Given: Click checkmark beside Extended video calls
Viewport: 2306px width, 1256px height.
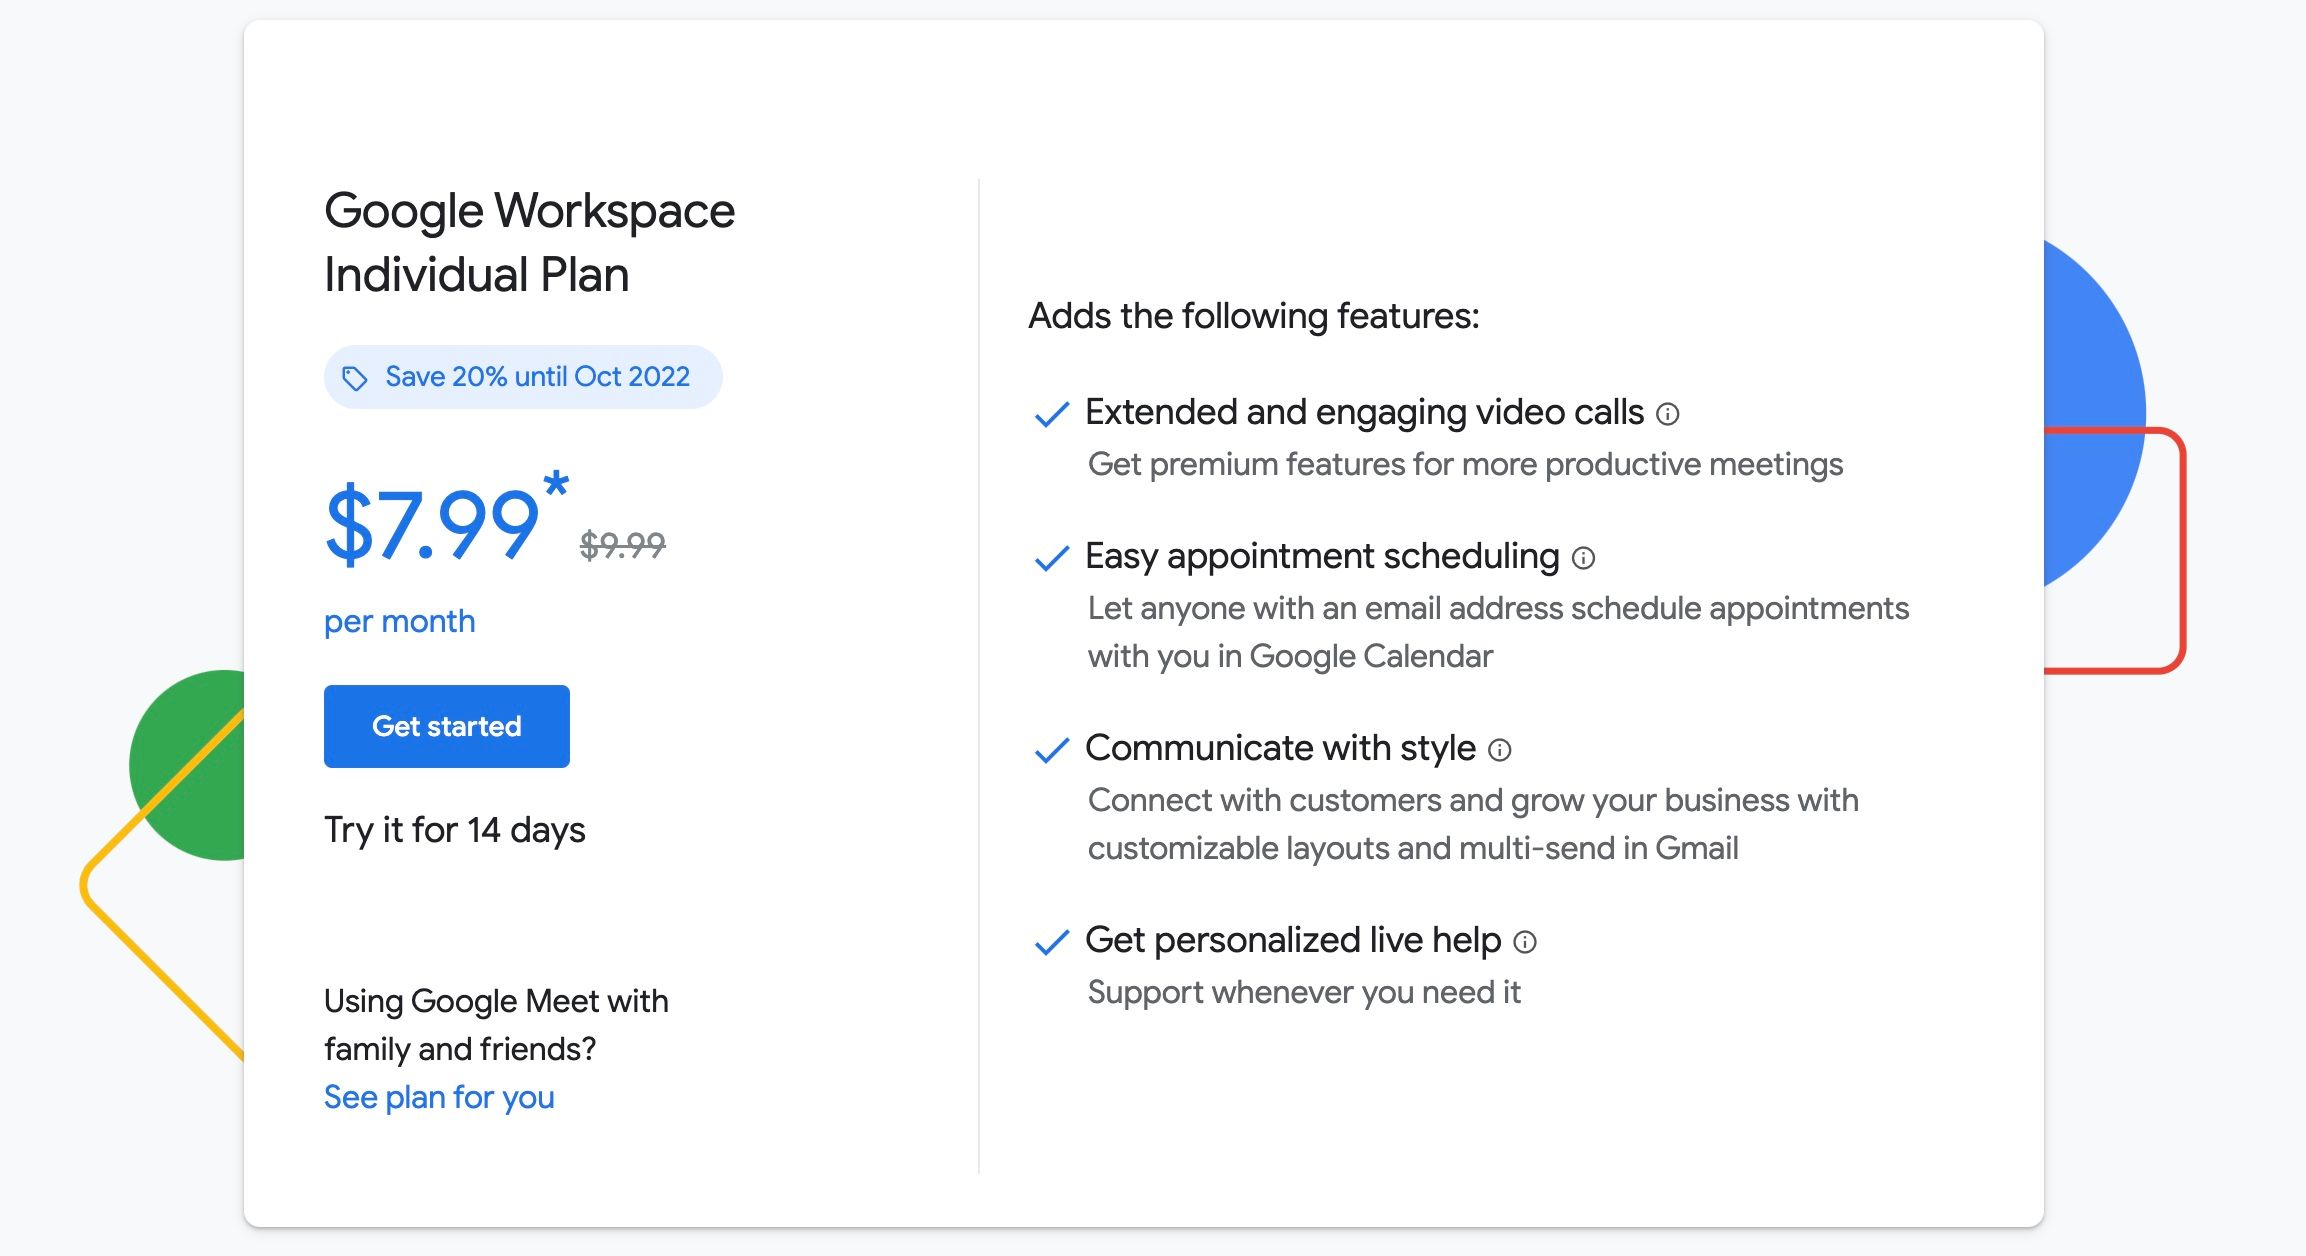Looking at the screenshot, I should [x=1051, y=414].
